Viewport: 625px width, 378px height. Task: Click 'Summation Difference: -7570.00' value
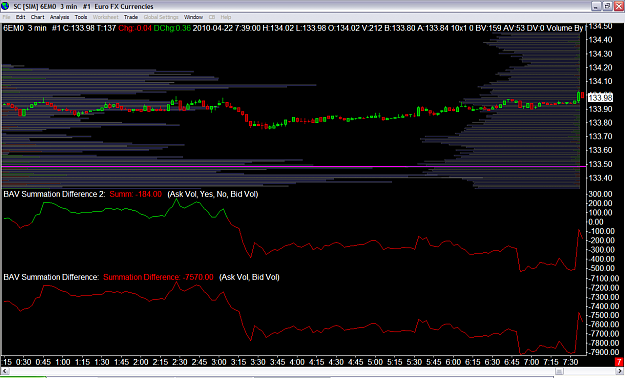click(158, 277)
